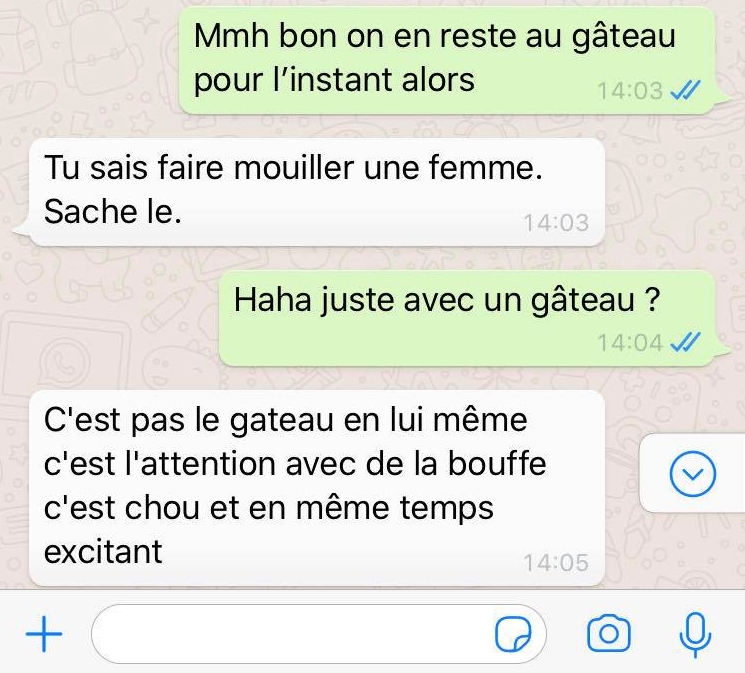Select the "Mmh bon on en reste" message
This screenshot has height=673, width=745.
click(448, 60)
